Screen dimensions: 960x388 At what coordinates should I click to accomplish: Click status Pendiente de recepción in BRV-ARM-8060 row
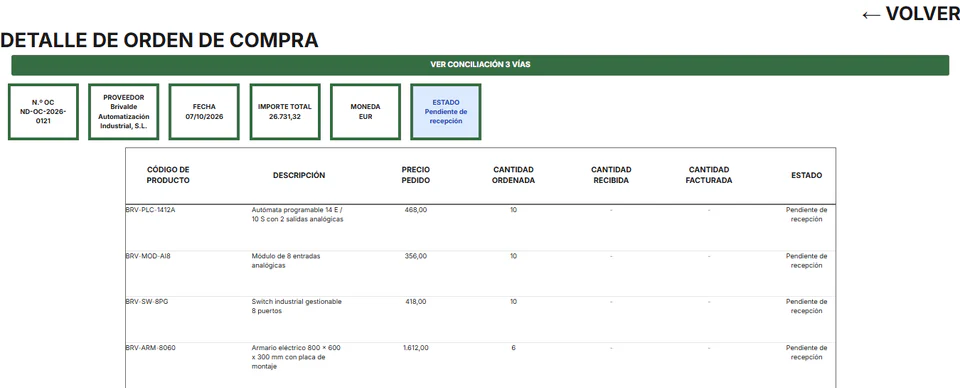[806, 352]
